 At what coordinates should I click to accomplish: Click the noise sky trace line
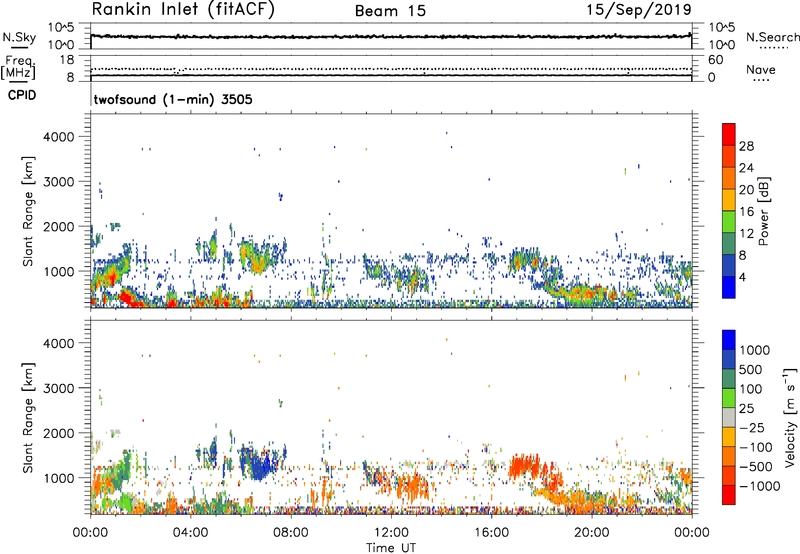[391, 37]
